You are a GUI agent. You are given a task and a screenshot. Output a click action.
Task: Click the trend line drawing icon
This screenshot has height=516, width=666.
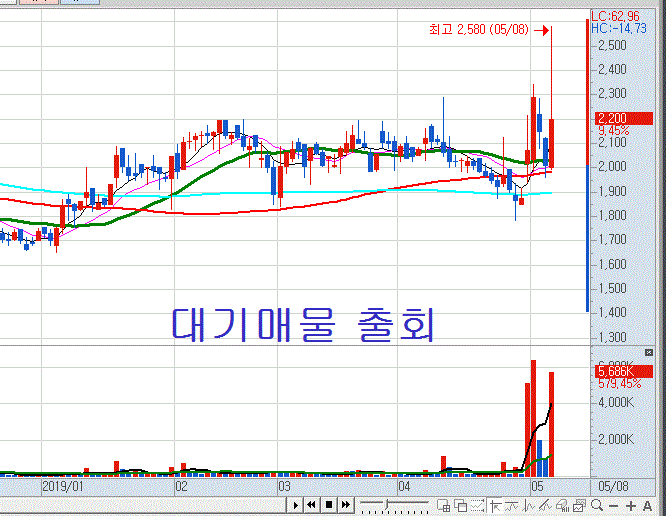point(545,505)
